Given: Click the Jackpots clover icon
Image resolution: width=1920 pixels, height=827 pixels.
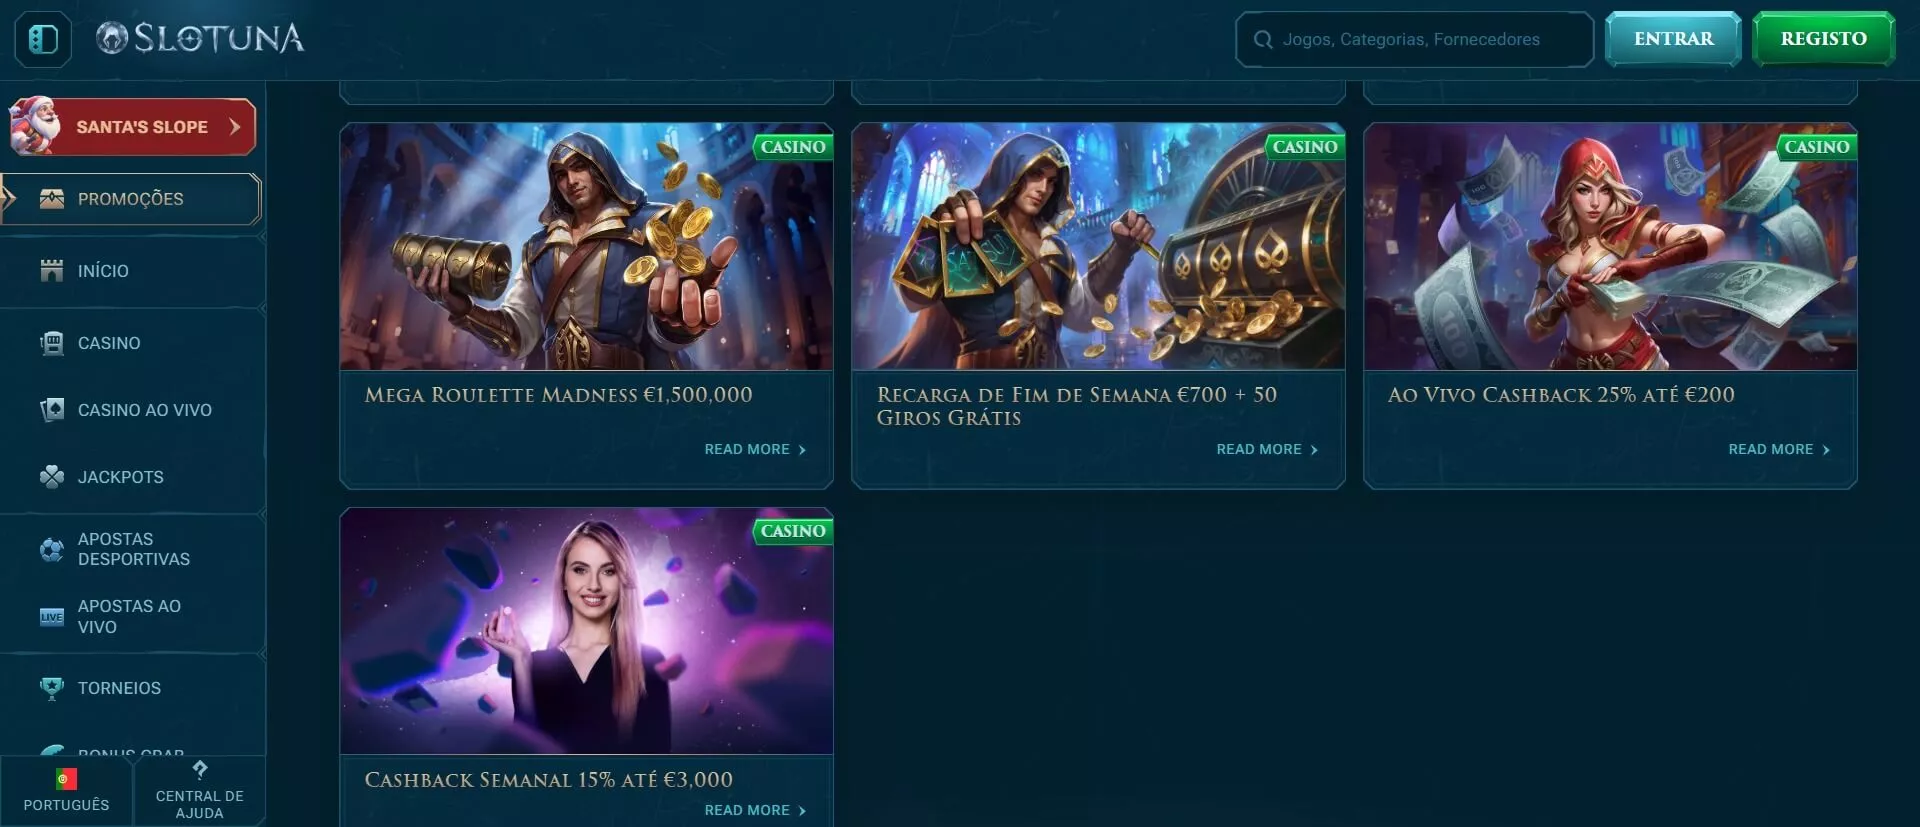Looking at the screenshot, I should [x=51, y=477].
